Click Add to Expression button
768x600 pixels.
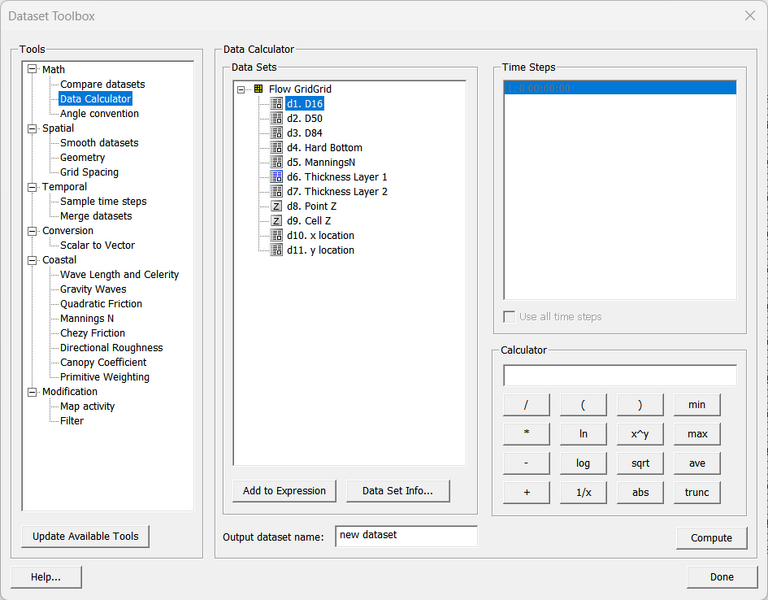click(284, 491)
